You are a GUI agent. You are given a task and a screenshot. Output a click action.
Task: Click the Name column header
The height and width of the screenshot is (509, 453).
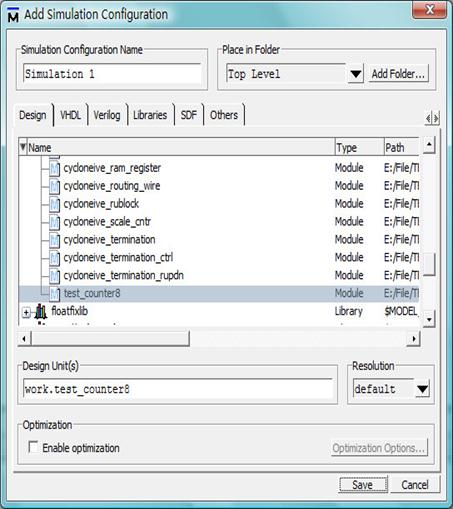point(181,147)
